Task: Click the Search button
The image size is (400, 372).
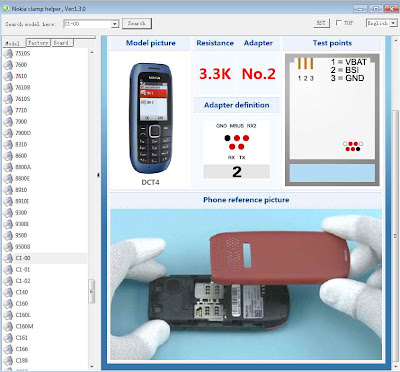Action: [137, 23]
